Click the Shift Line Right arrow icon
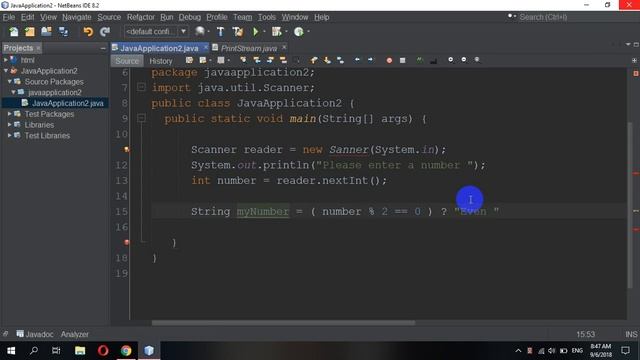Viewport: 640px width, 360px height. (x=370, y=60)
